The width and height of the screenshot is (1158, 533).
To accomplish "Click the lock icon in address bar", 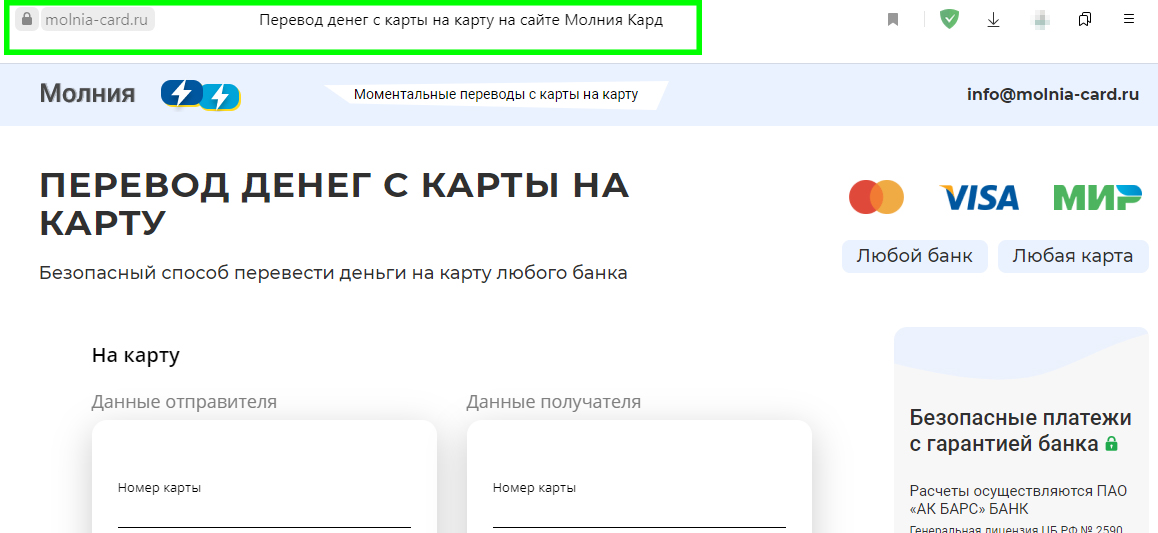I will pos(27,18).
